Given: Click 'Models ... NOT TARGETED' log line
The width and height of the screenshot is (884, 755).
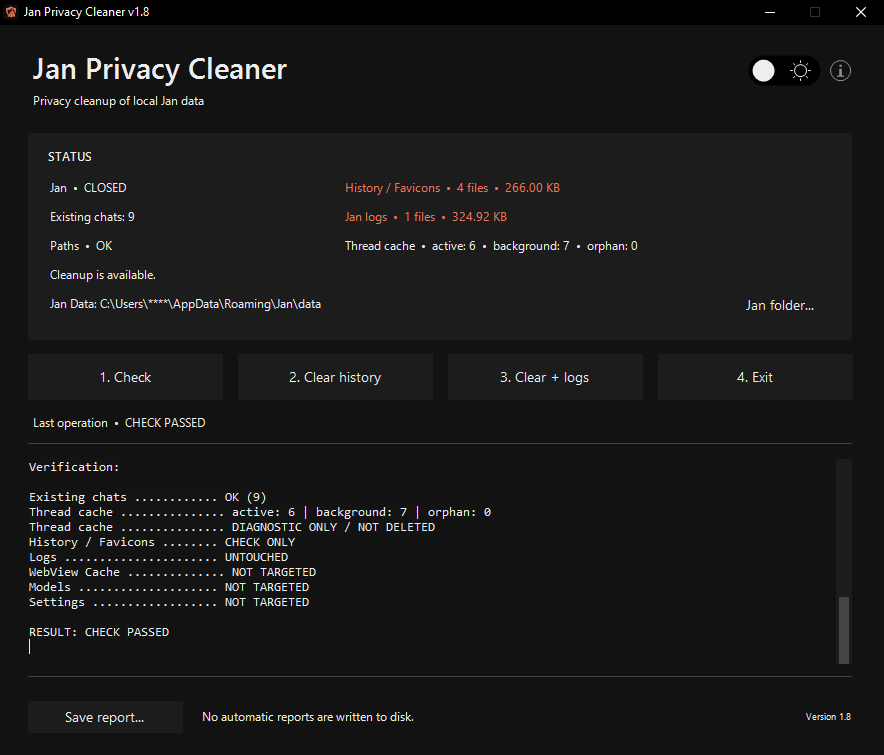Looking at the screenshot, I should click(x=169, y=587).
